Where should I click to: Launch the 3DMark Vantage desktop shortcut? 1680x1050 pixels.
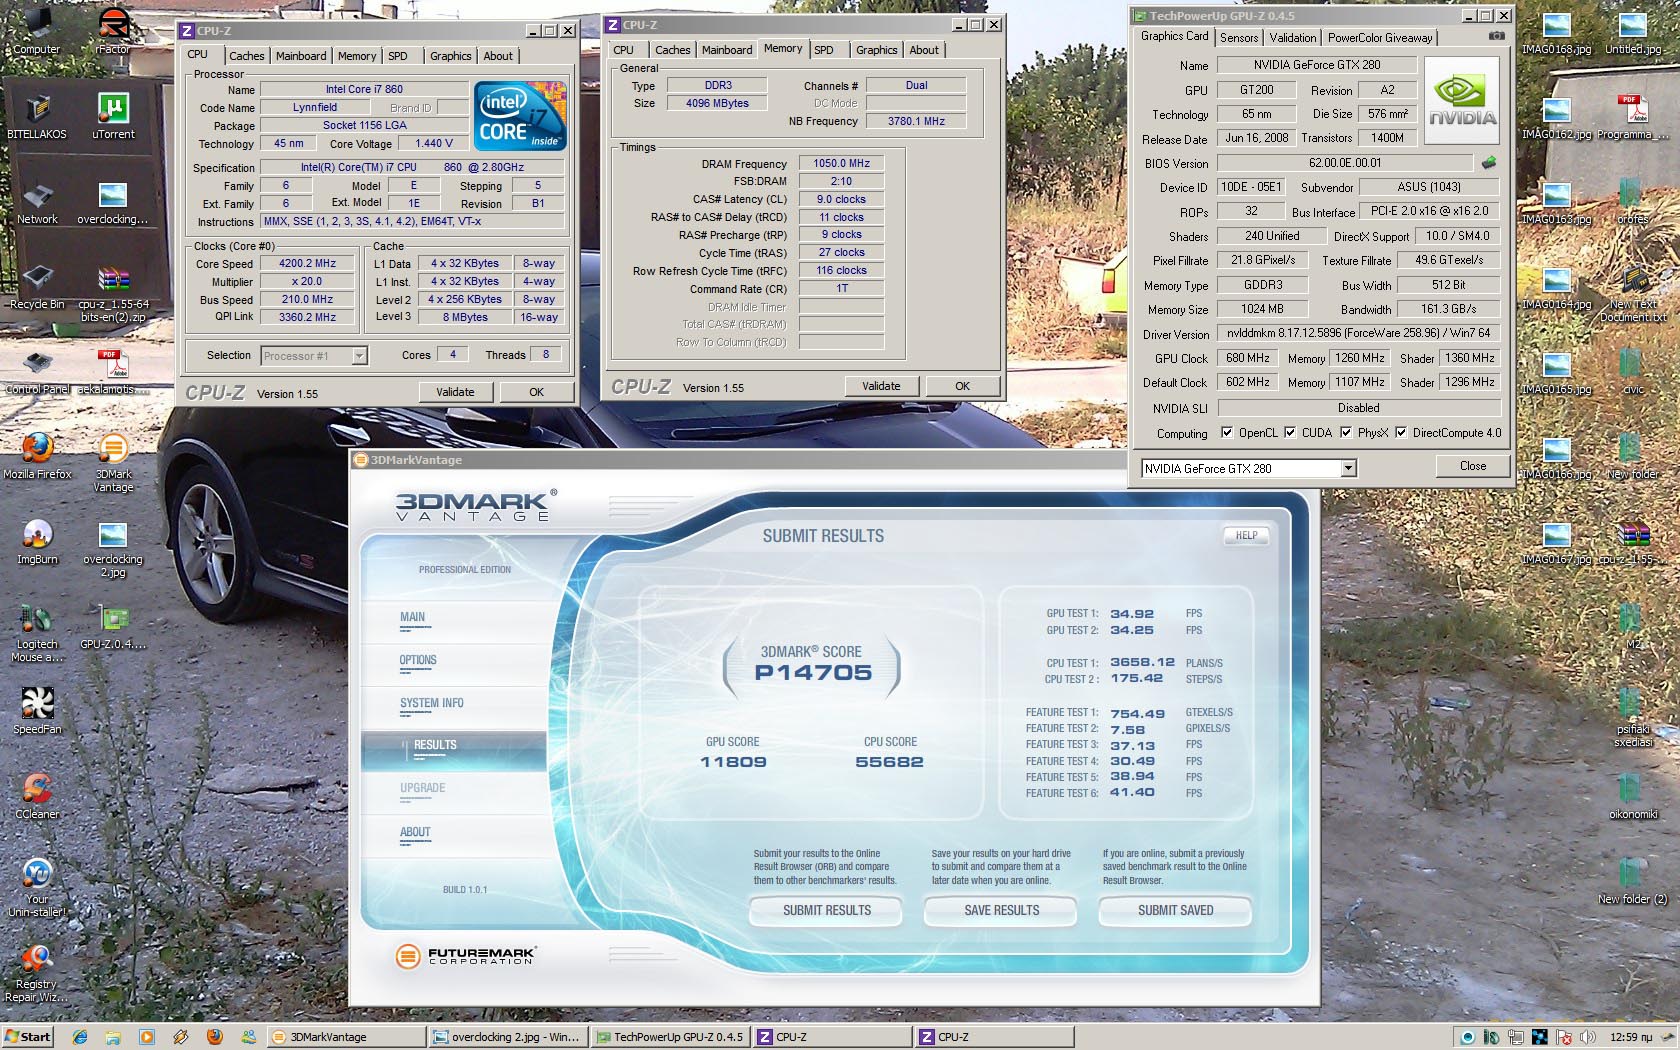113,458
